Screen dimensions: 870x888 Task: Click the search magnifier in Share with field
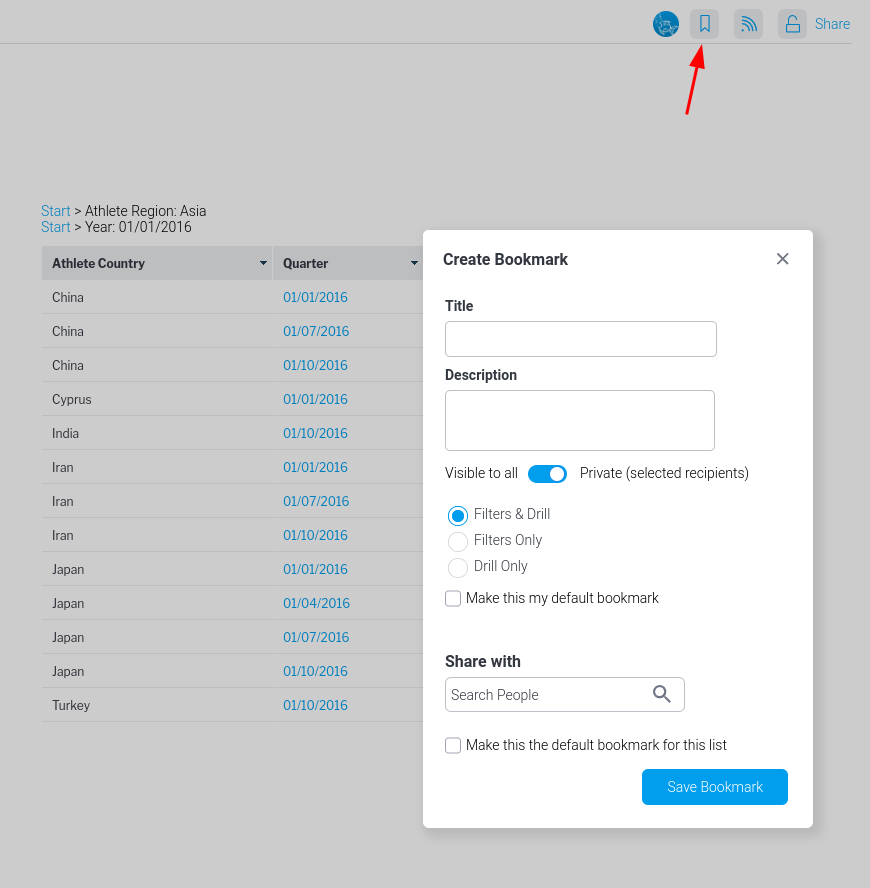click(x=661, y=693)
